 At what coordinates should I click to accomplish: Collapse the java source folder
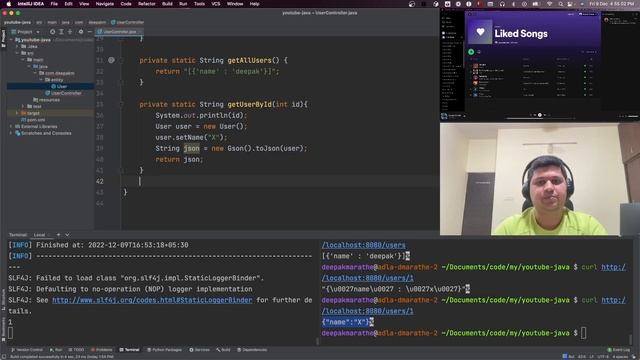[x=29, y=66]
